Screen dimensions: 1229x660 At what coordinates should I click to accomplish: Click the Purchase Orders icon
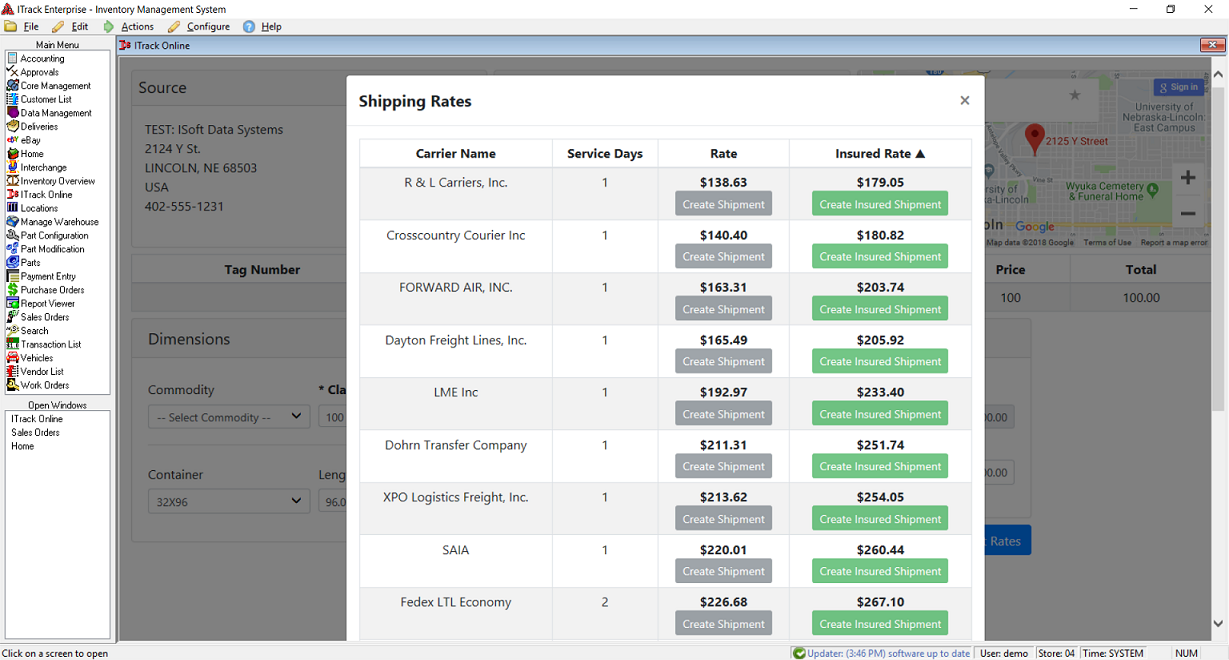click(13, 290)
